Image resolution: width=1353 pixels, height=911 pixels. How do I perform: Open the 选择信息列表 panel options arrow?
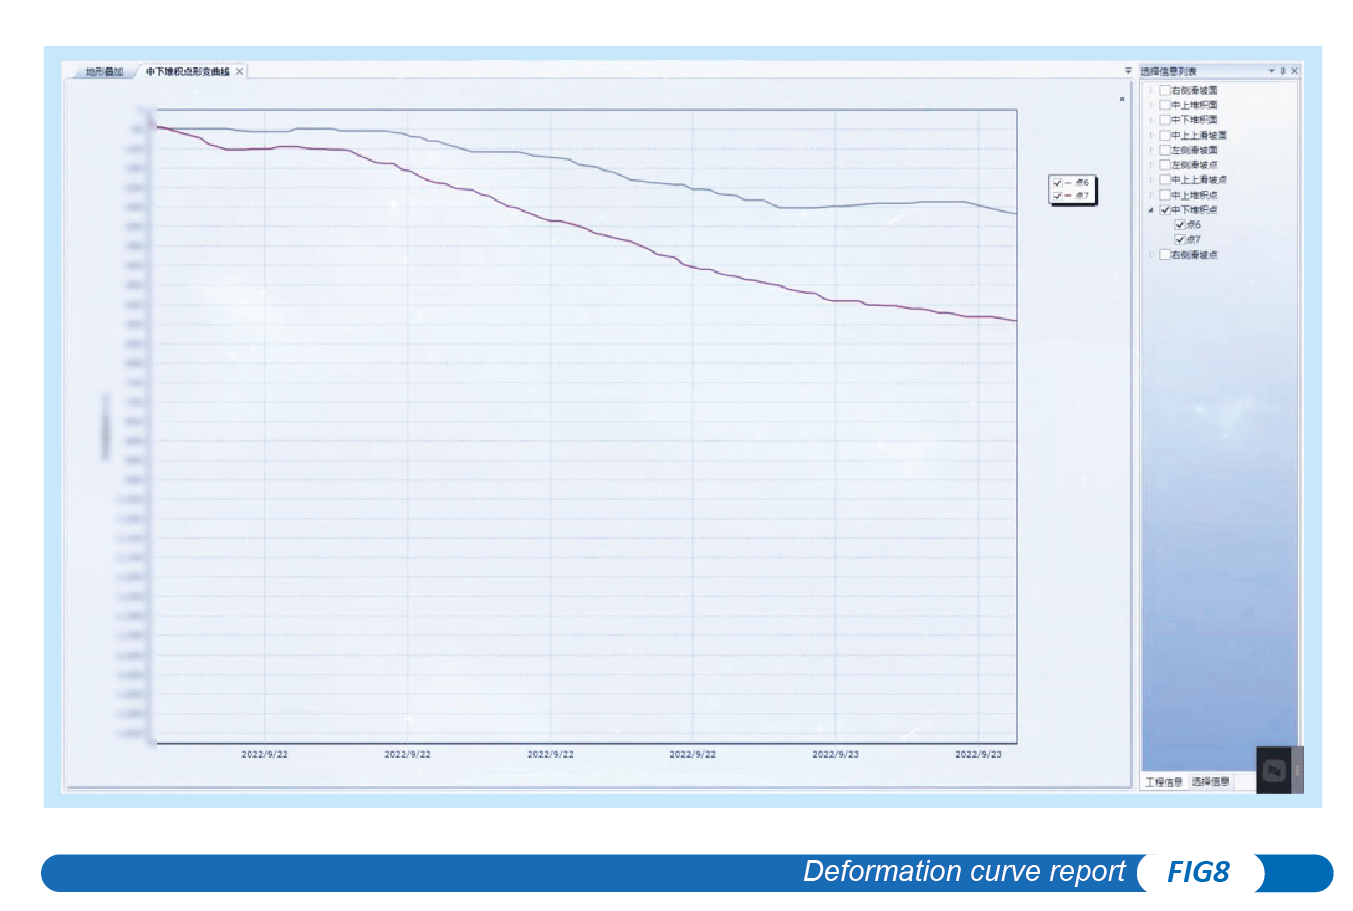(x=1271, y=71)
